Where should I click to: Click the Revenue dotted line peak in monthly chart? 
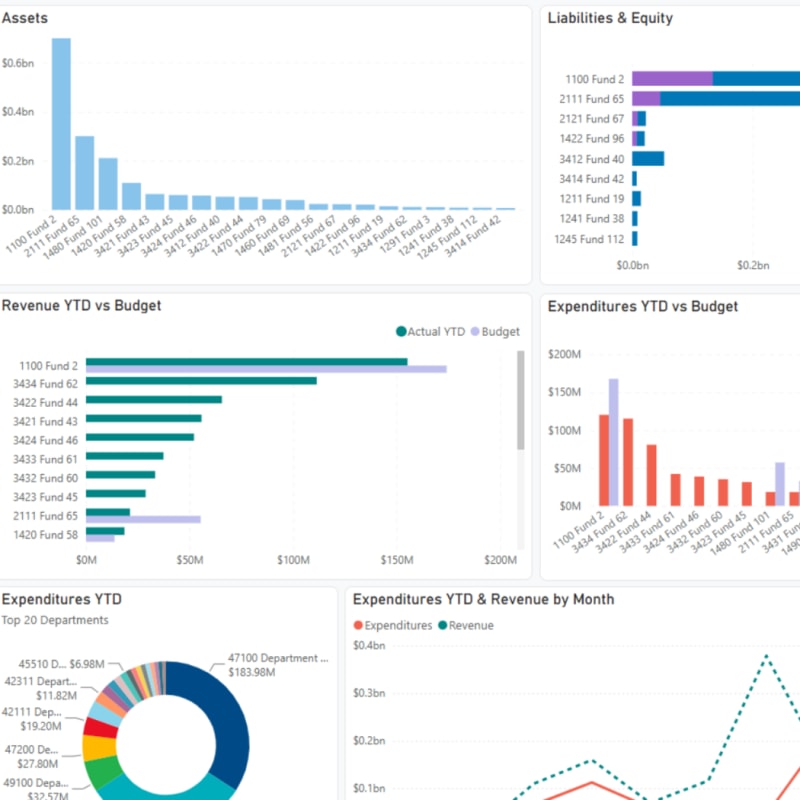click(x=766, y=656)
